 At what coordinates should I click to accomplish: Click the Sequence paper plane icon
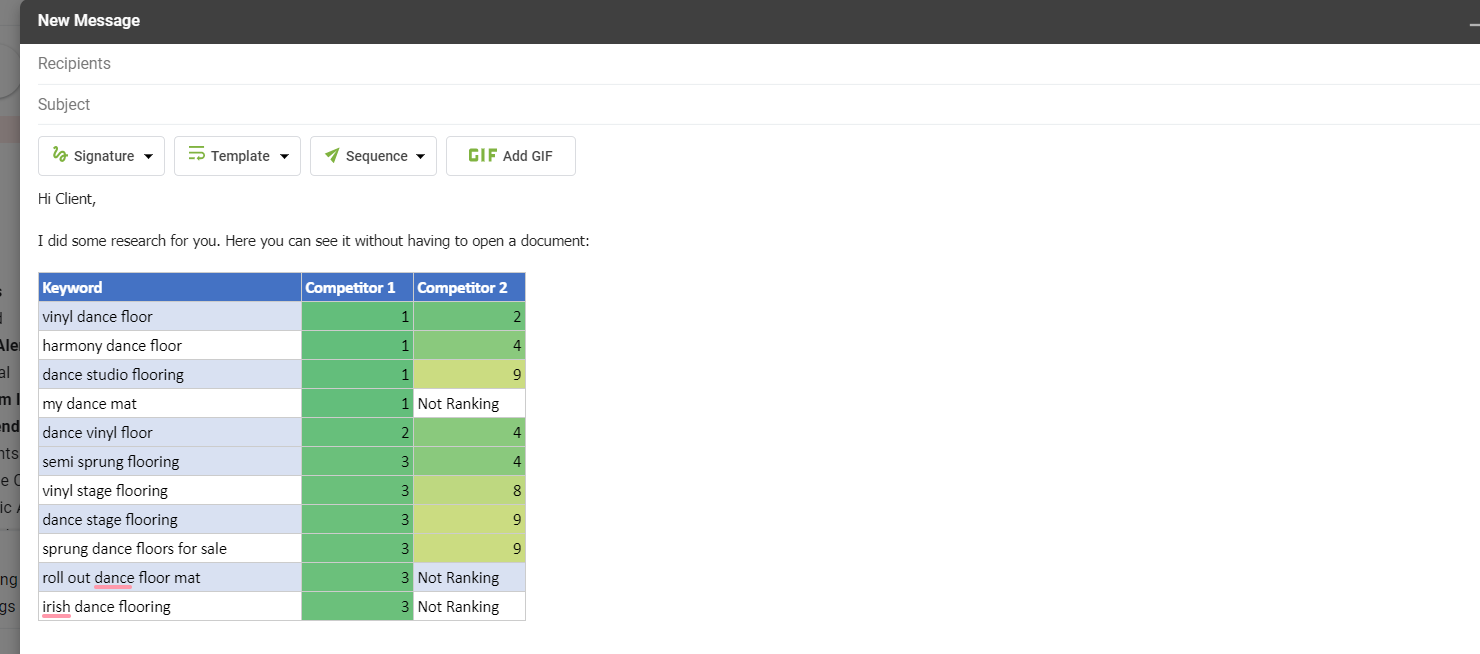332,155
